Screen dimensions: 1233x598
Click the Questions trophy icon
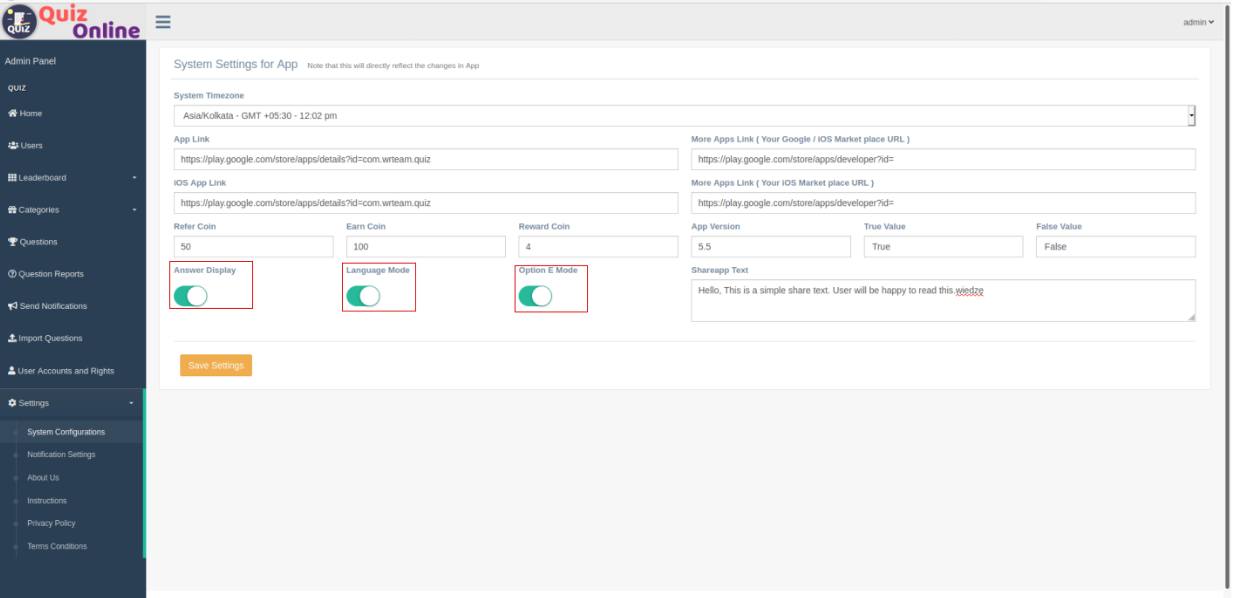point(13,242)
